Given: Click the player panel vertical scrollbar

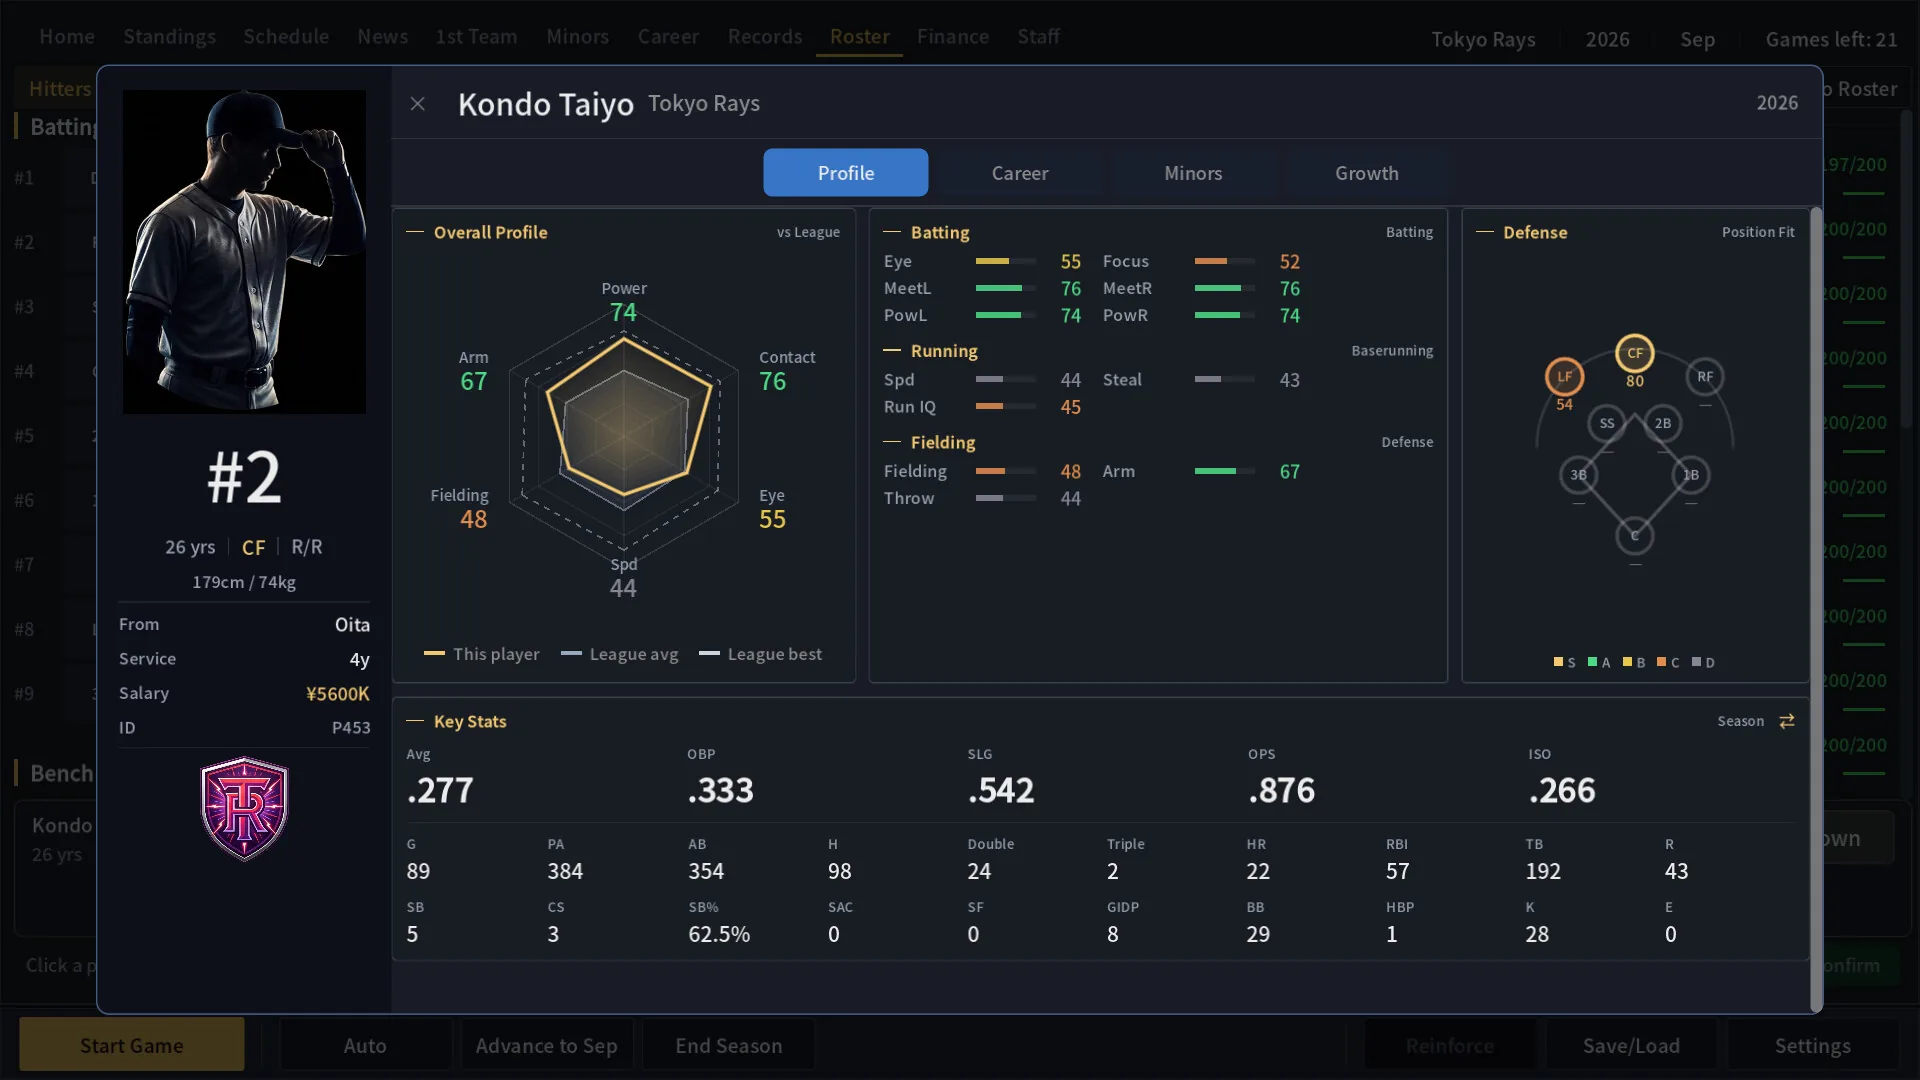Looking at the screenshot, I should click(x=1816, y=609).
